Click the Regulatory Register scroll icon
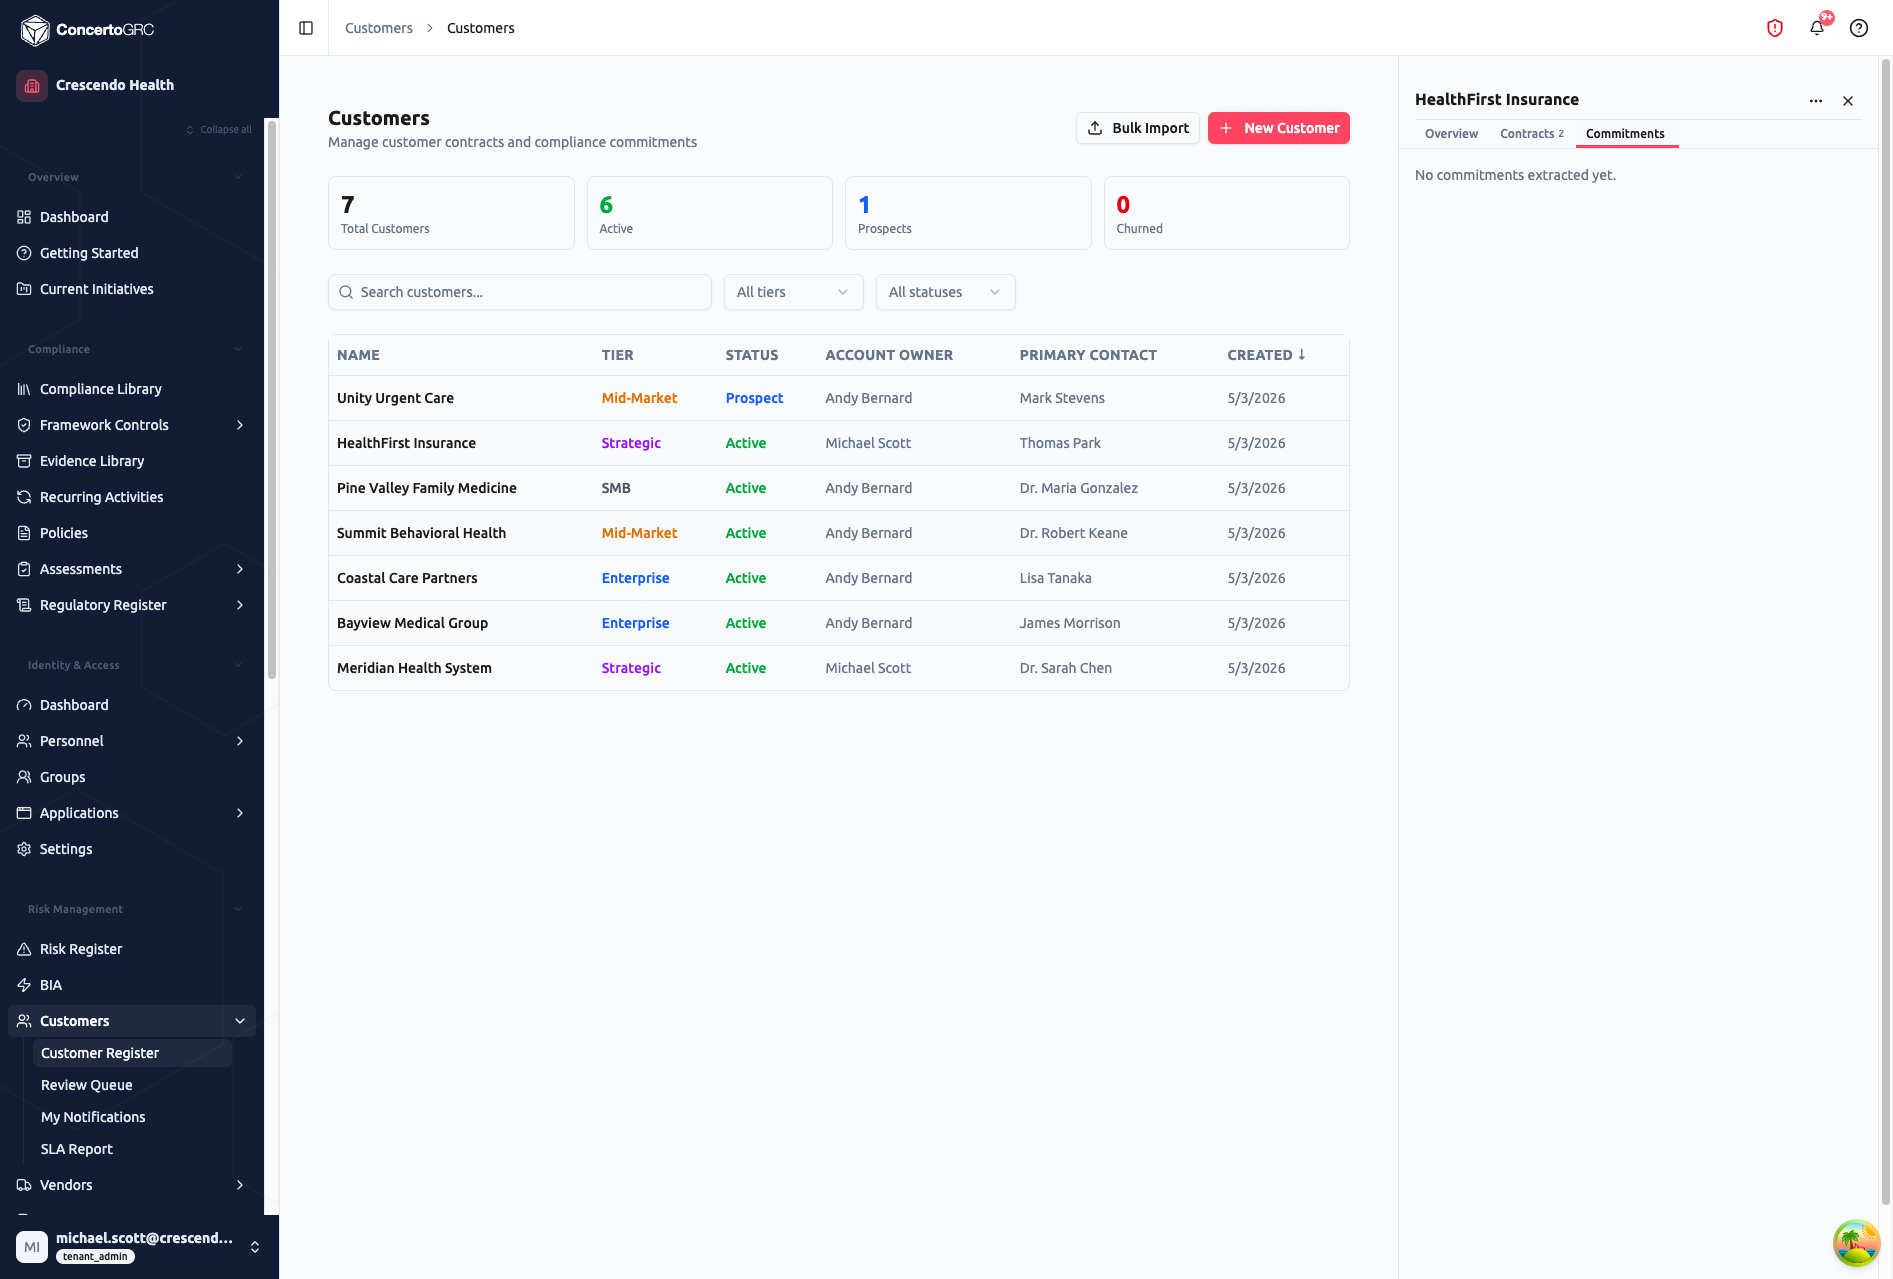 (24, 605)
